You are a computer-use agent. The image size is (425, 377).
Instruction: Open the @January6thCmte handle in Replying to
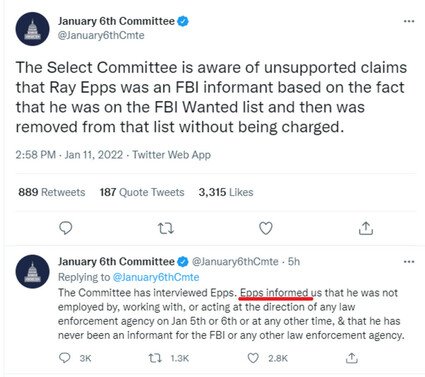pos(156,277)
